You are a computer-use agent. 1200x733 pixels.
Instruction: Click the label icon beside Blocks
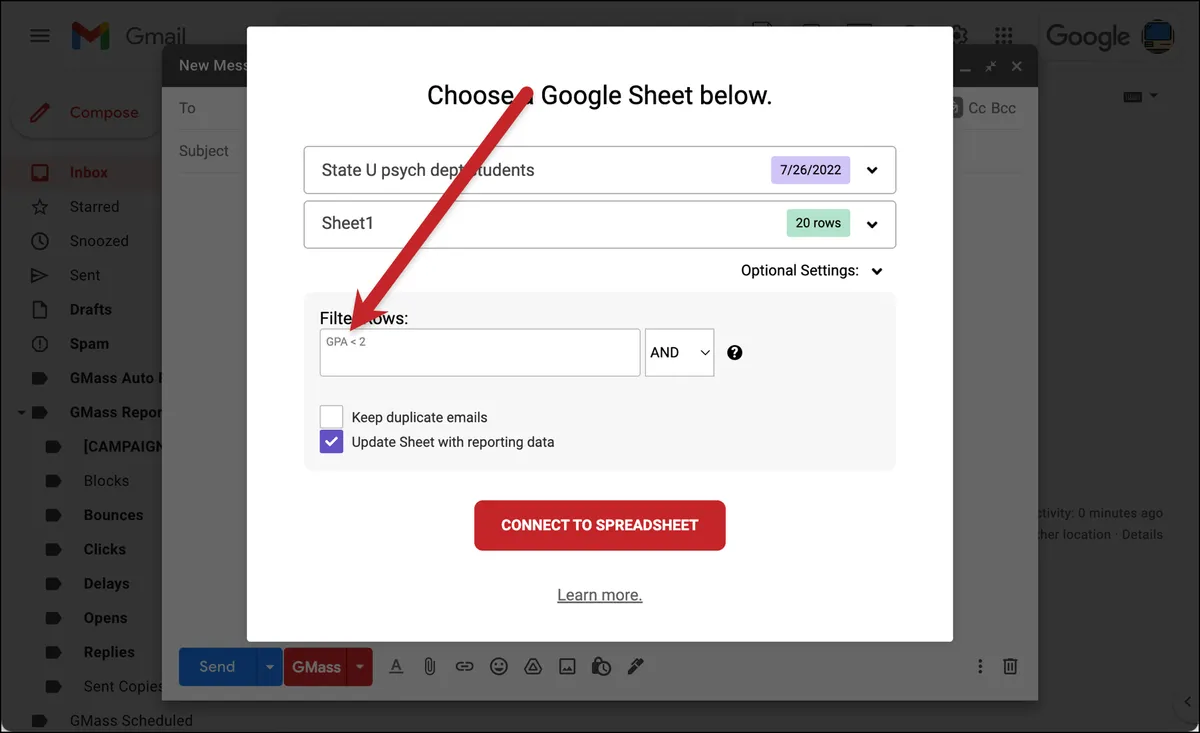point(54,481)
